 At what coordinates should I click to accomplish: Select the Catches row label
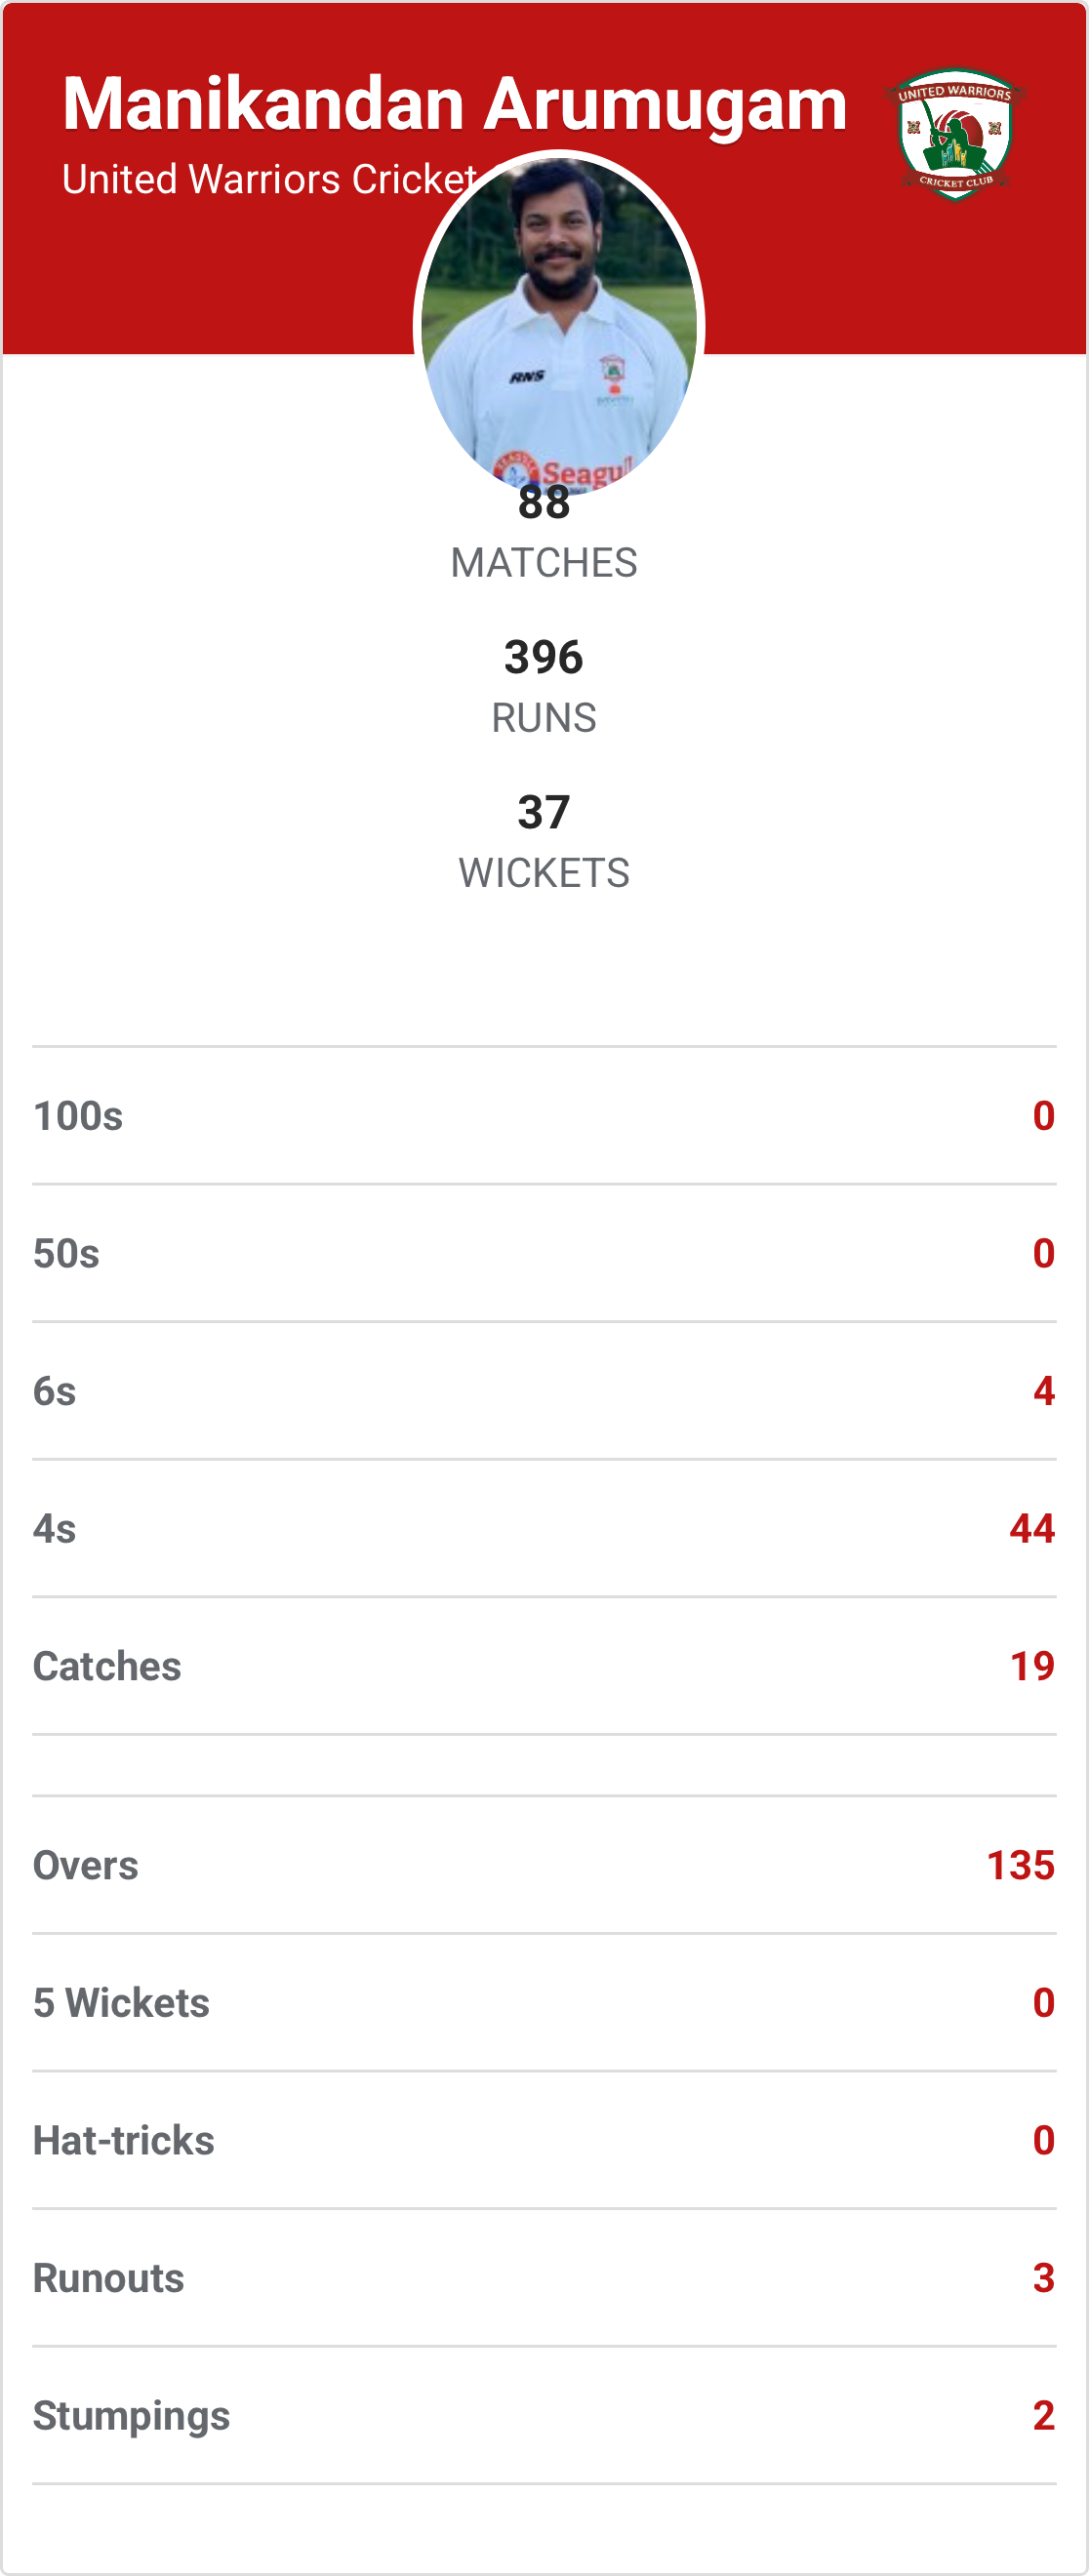107,1667
